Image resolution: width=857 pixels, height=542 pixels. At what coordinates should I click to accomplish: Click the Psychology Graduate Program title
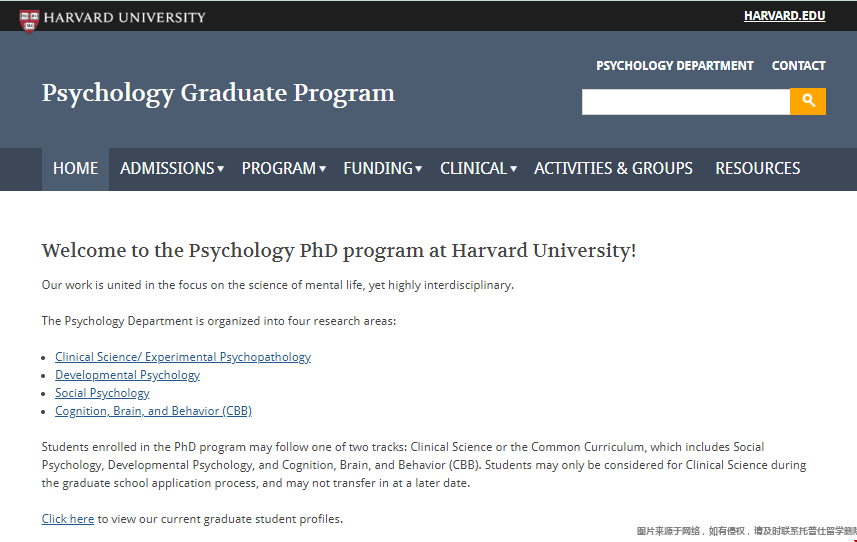[x=218, y=93]
